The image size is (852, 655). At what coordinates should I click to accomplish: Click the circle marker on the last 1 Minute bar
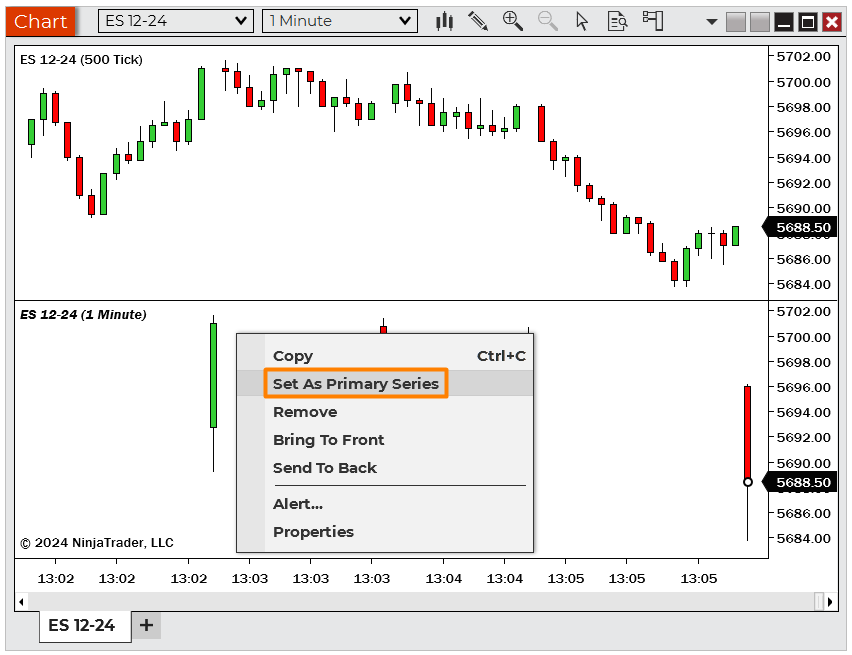click(748, 482)
